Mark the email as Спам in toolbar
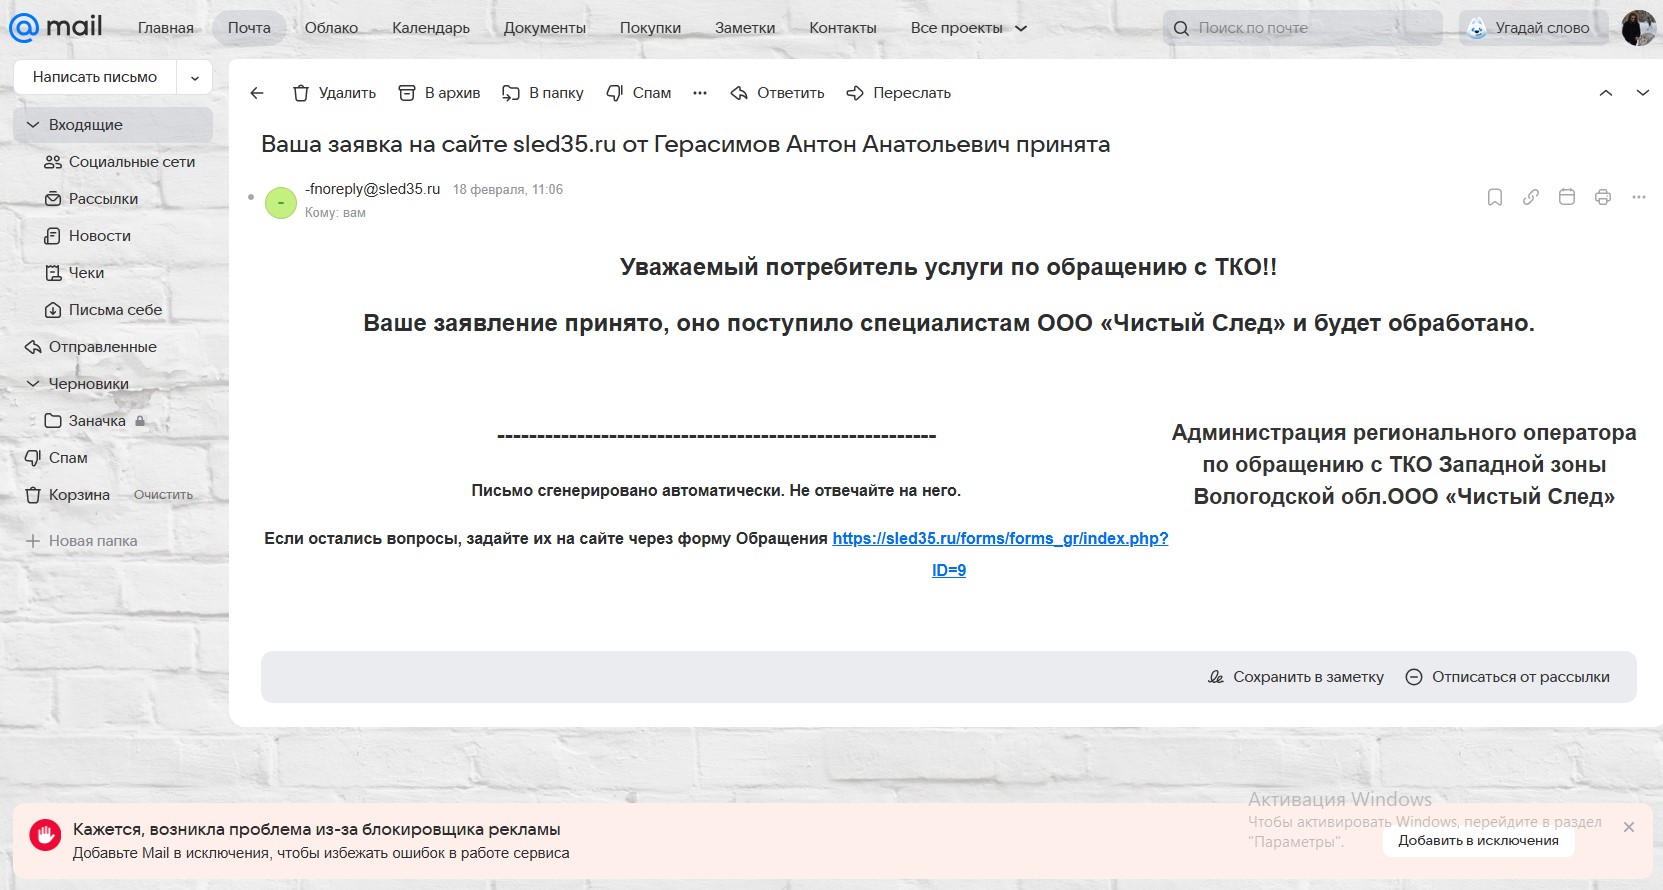 pyautogui.click(x=639, y=93)
